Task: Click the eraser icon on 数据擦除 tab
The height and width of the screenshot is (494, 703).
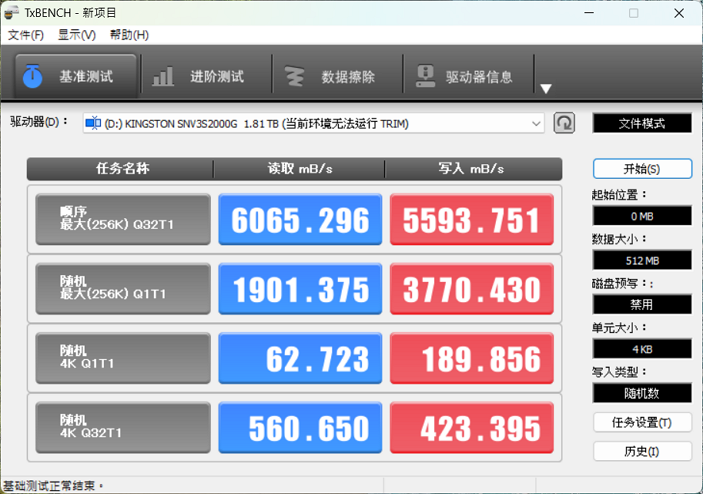Action: tap(295, 76)
